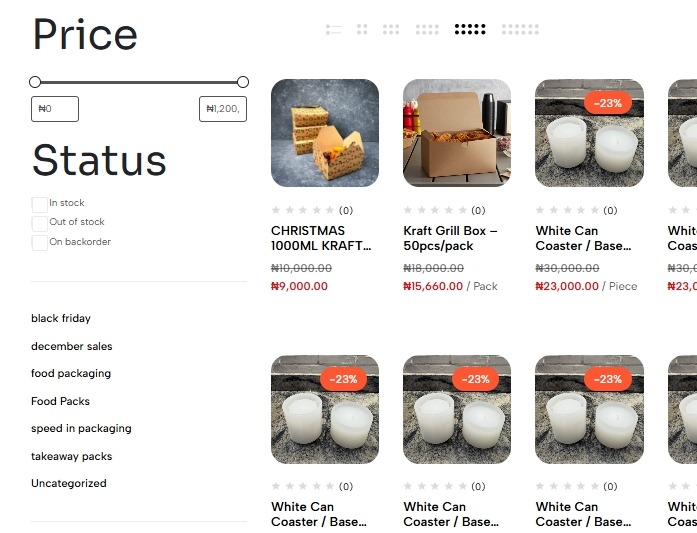This screenshot has width=697, height=533.
Task: Select the four-column grid view icon
Action: [427, 30]
